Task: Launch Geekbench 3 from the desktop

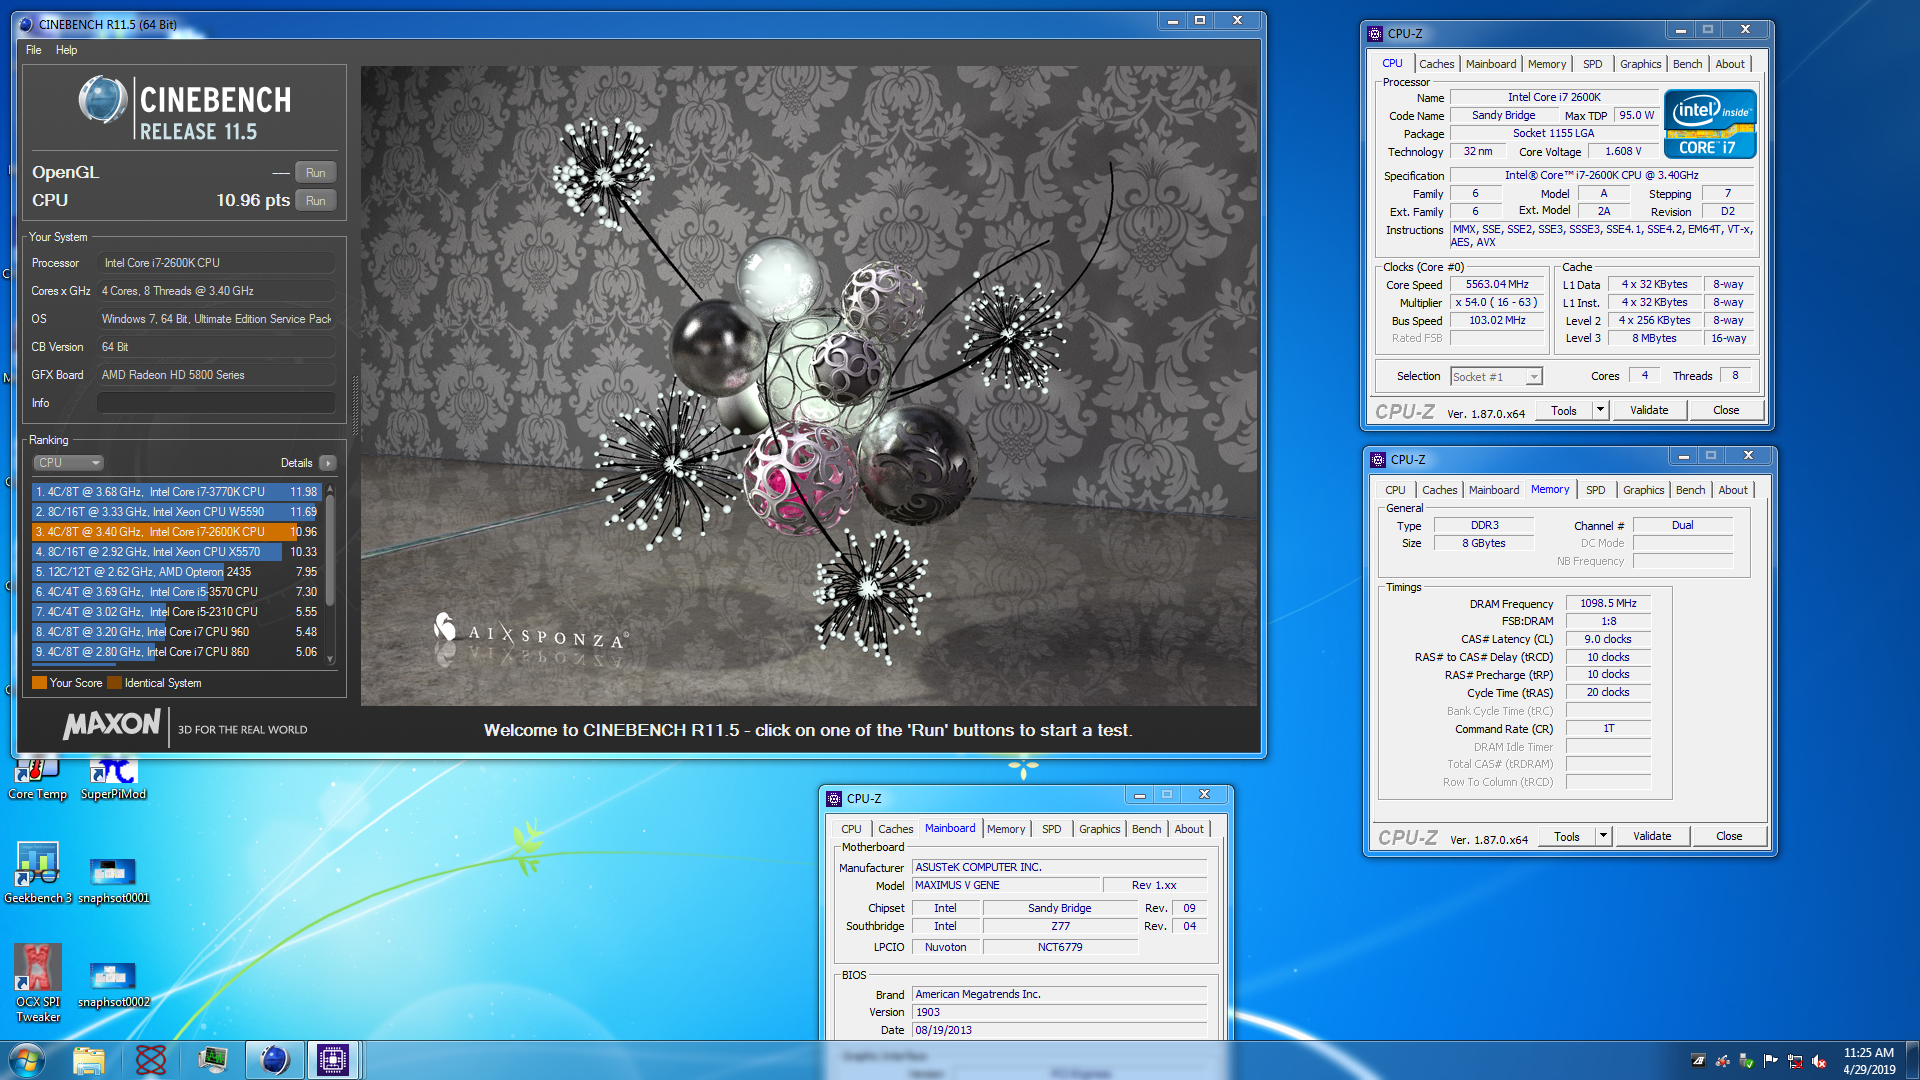Action: click(x=38, y=872)
